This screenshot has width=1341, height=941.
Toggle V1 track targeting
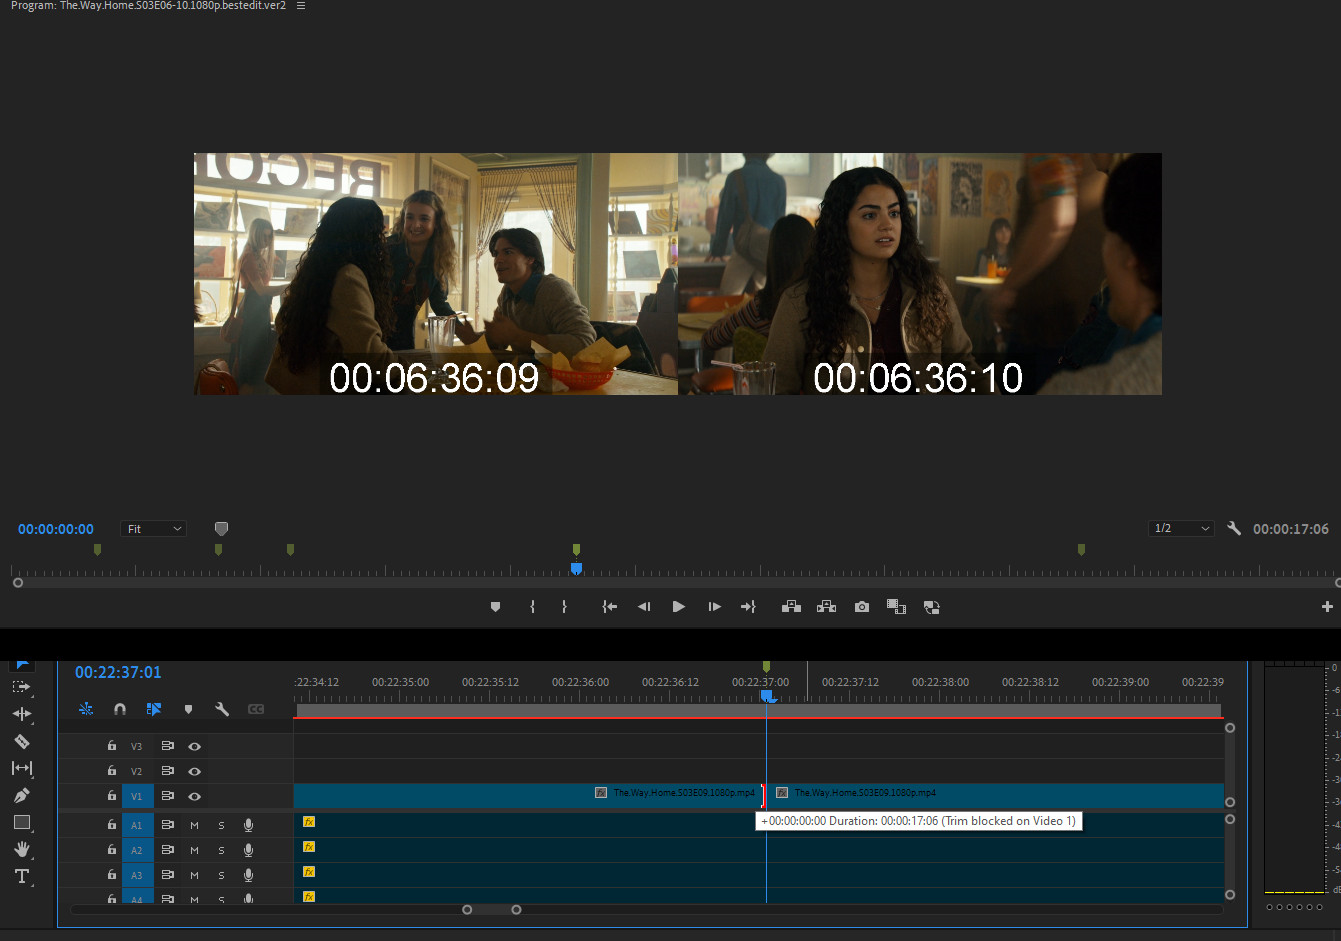point(137,796)
